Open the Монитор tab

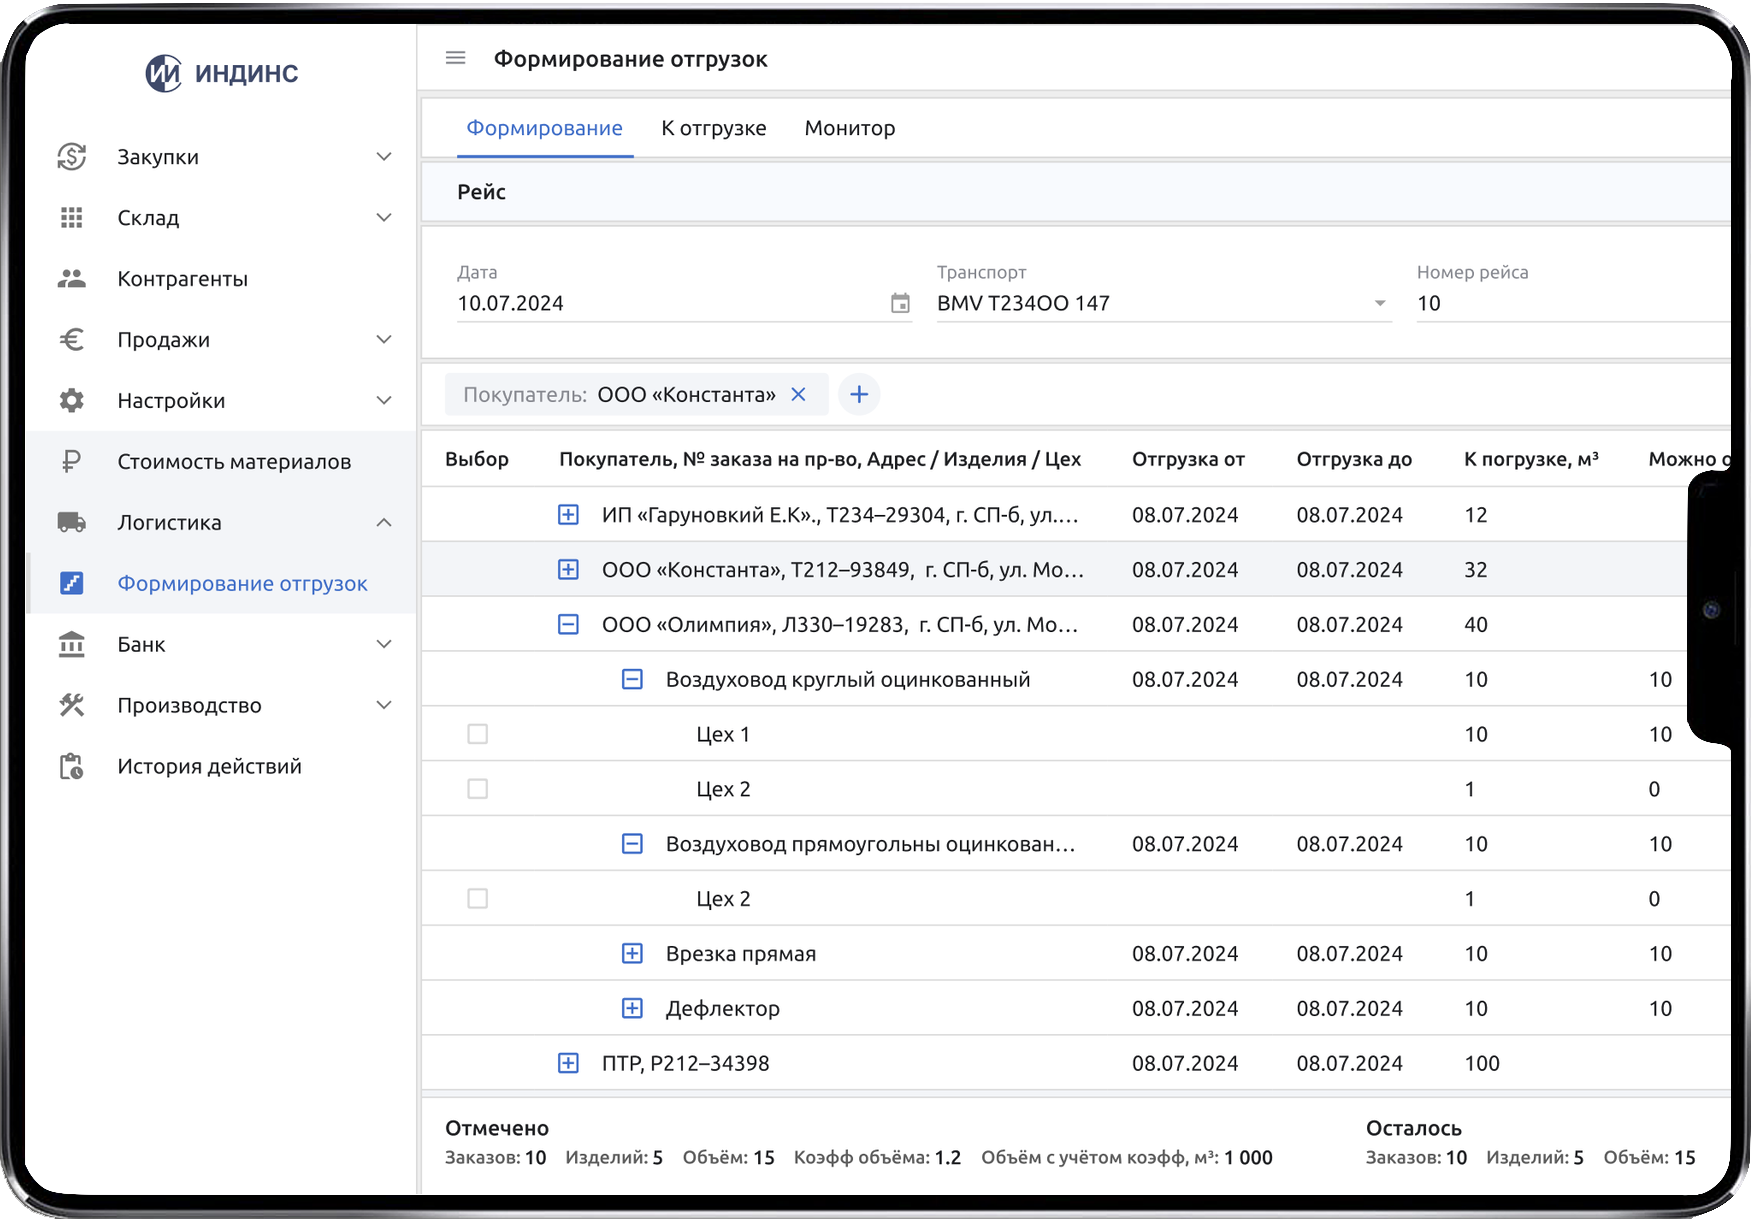(849, 128)
